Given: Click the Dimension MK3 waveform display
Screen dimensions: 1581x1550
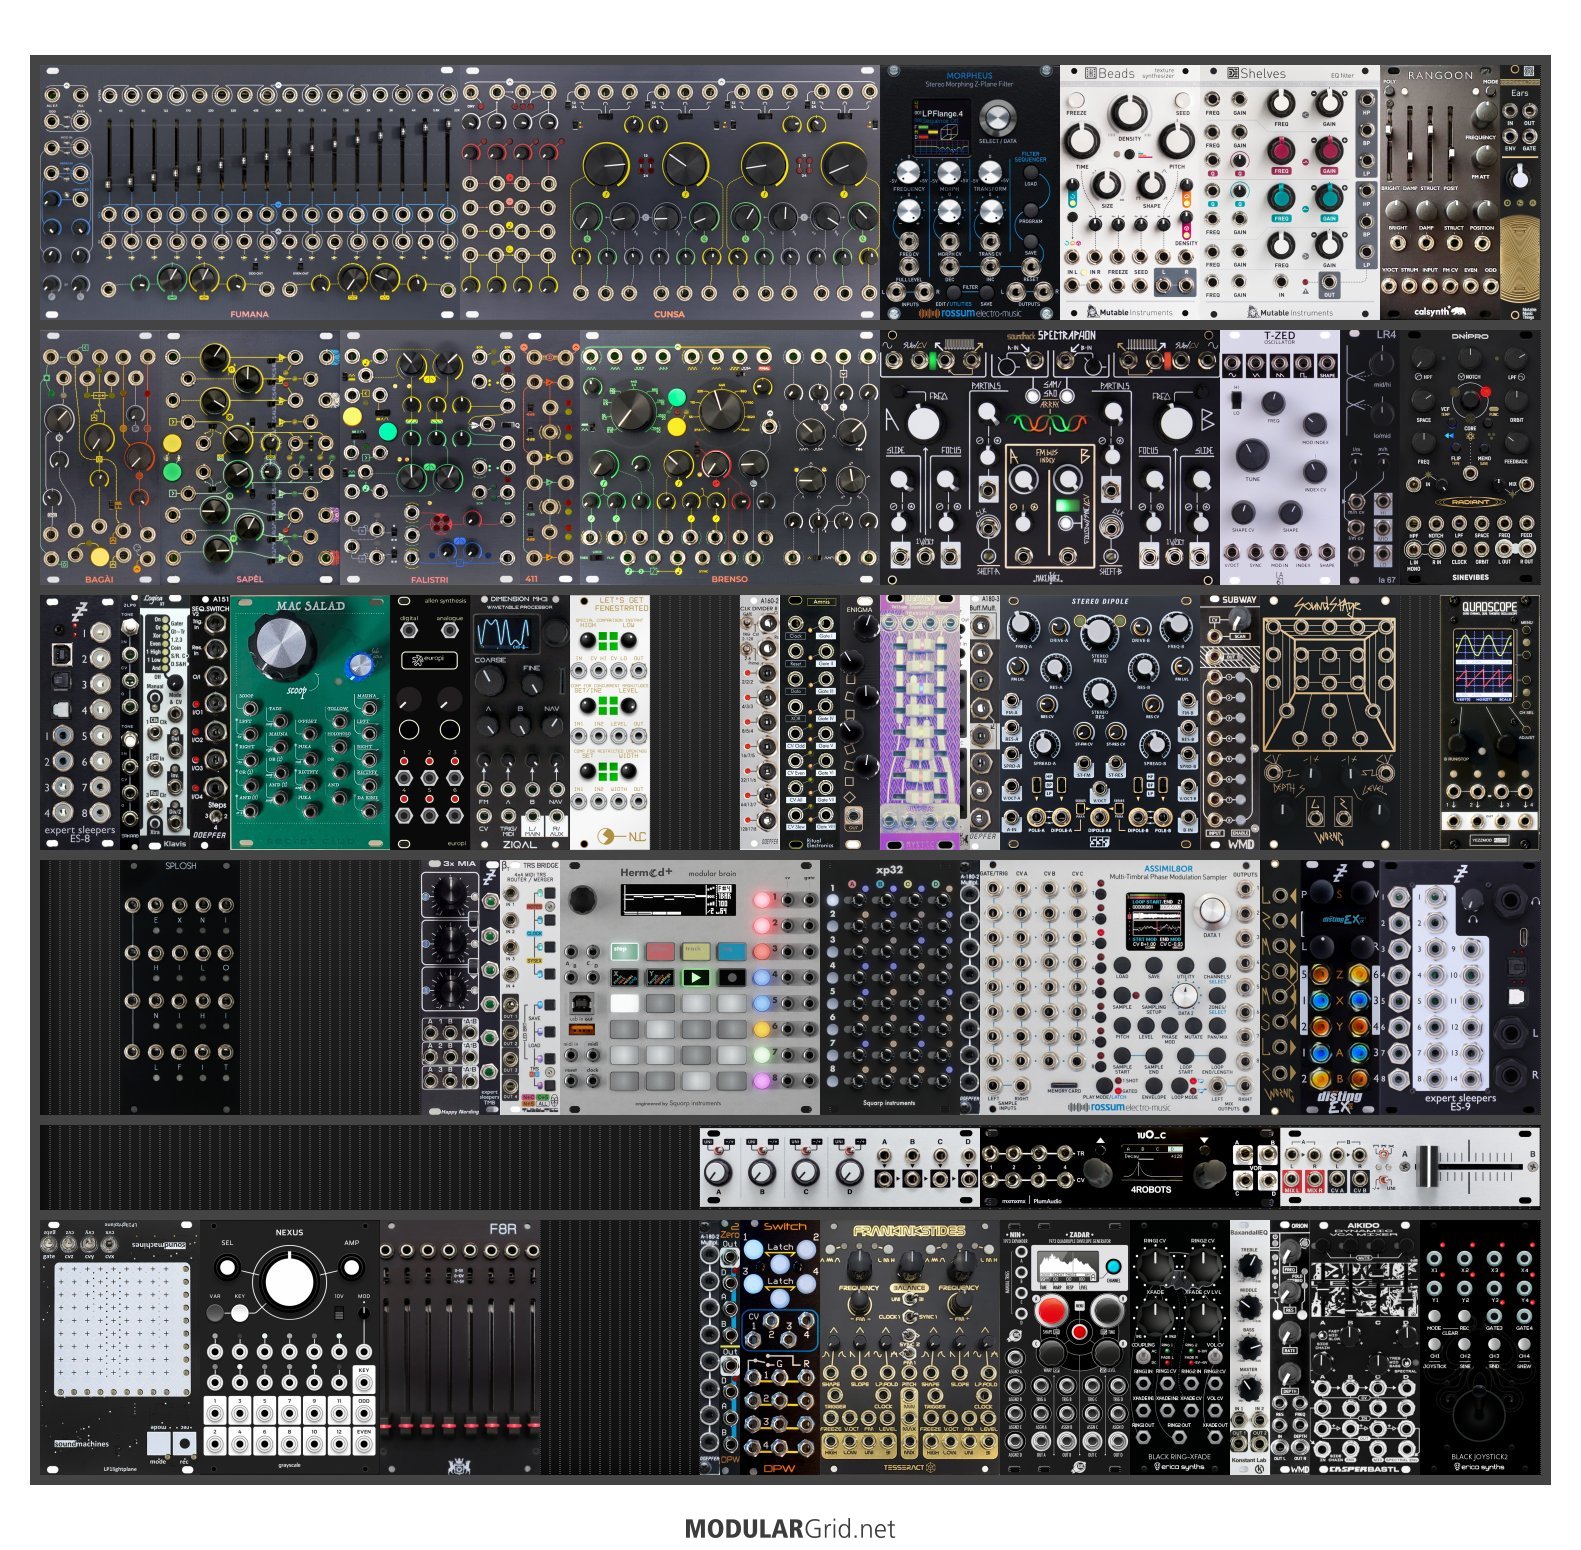Looking at the screenshot, I should click(504, 634).
